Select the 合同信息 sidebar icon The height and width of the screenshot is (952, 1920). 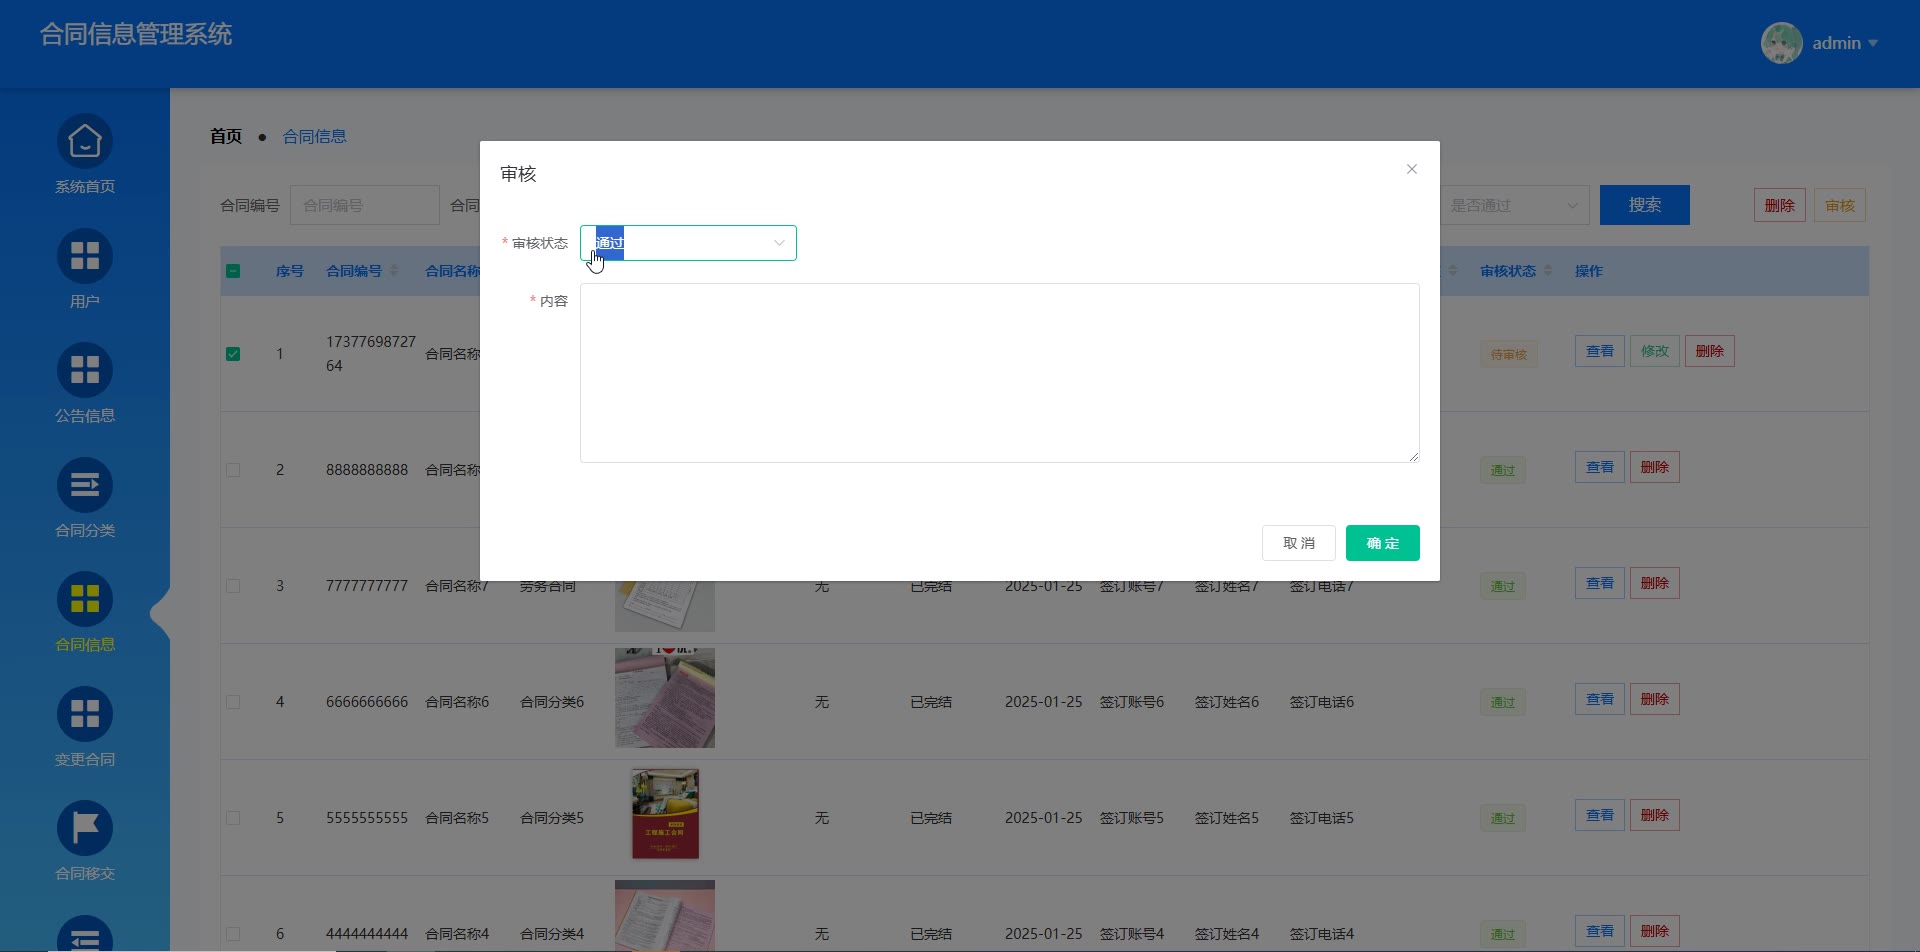(x=85, y=600)
